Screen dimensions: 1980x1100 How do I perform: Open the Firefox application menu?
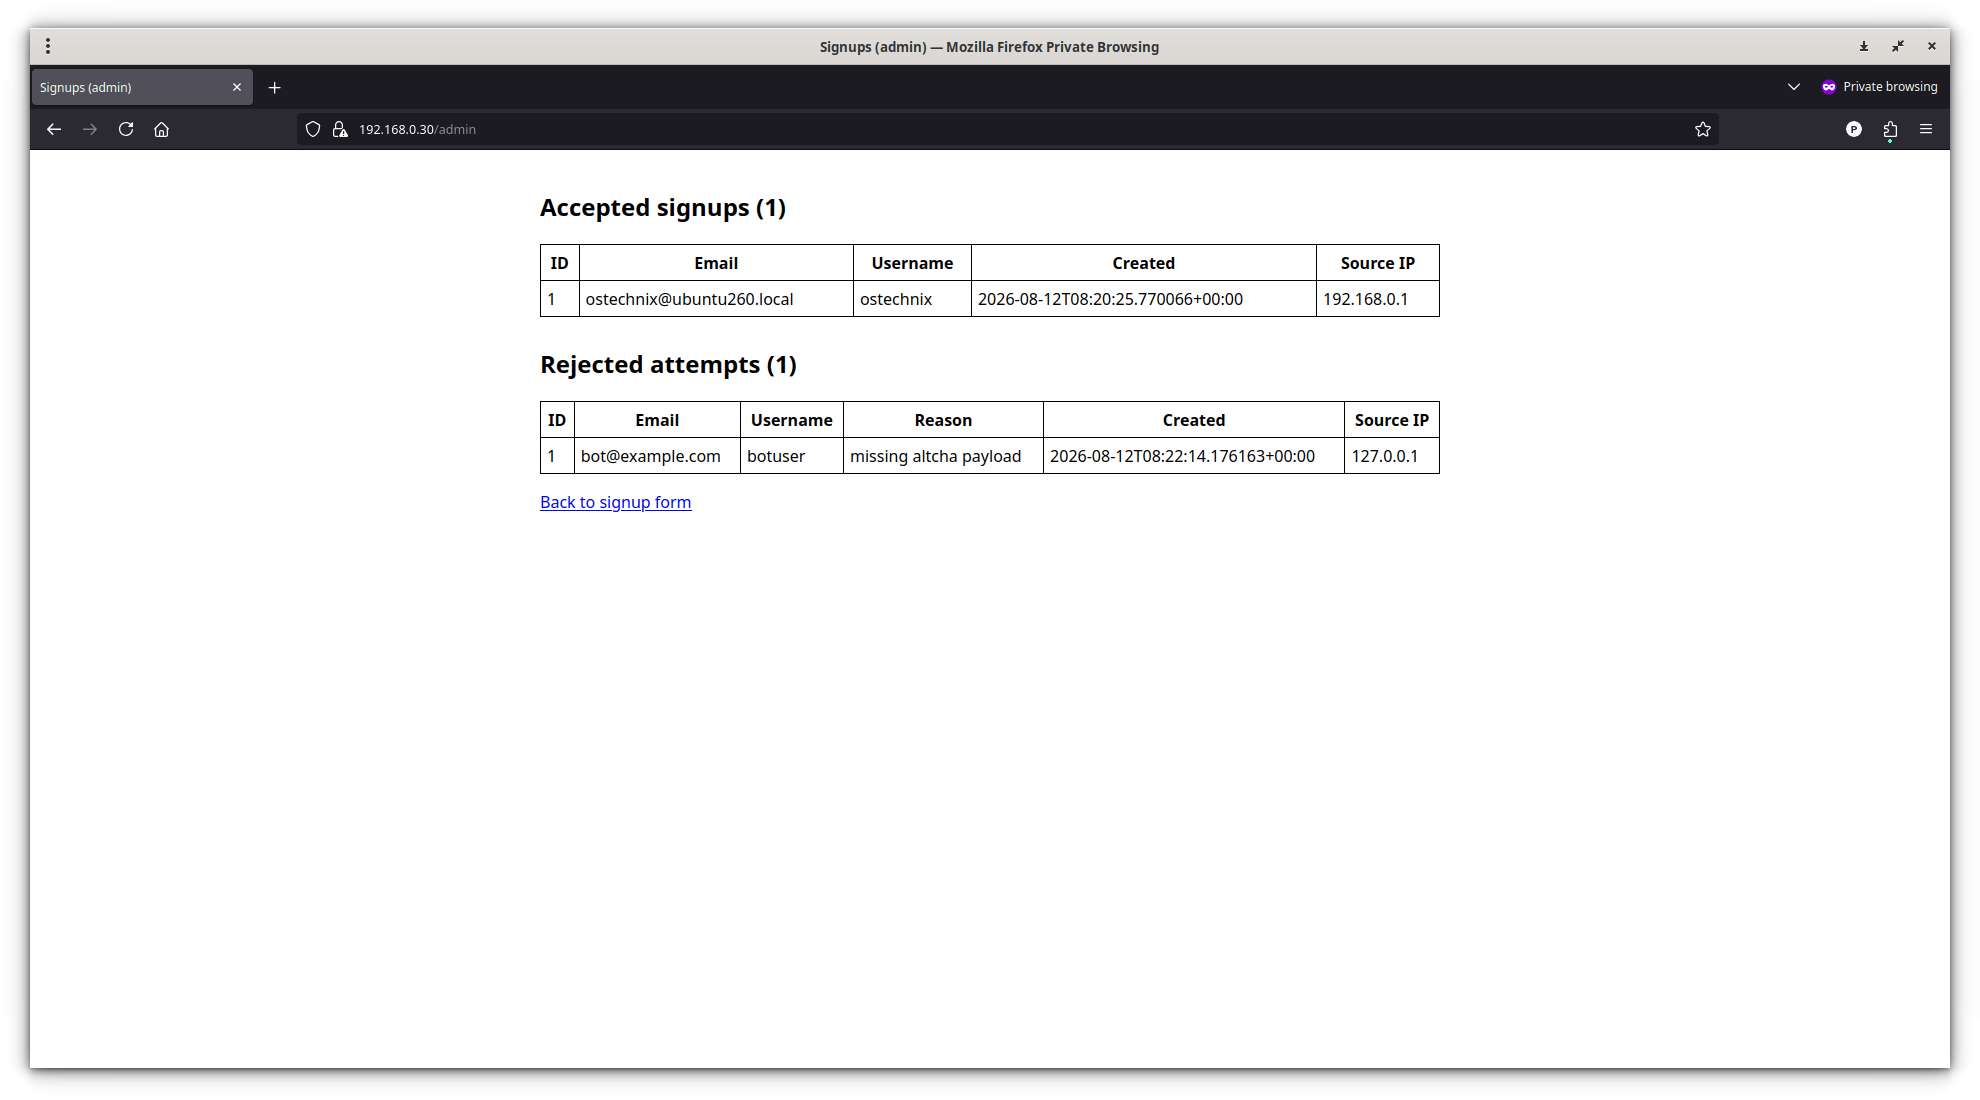pyautogui.click(x=1926, y=129)
